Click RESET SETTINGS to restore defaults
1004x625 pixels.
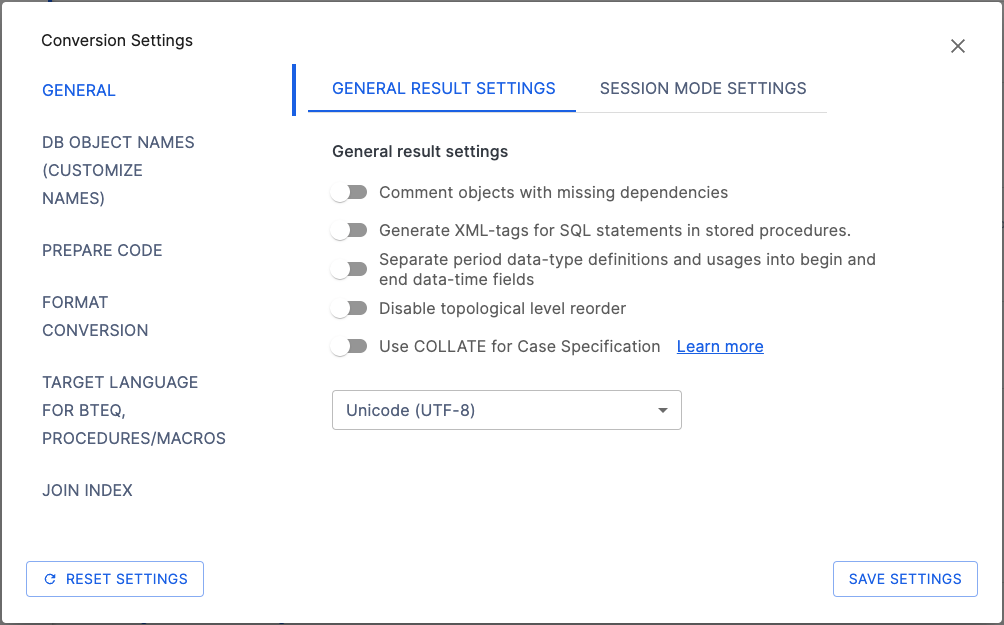[x=114, y=579]
